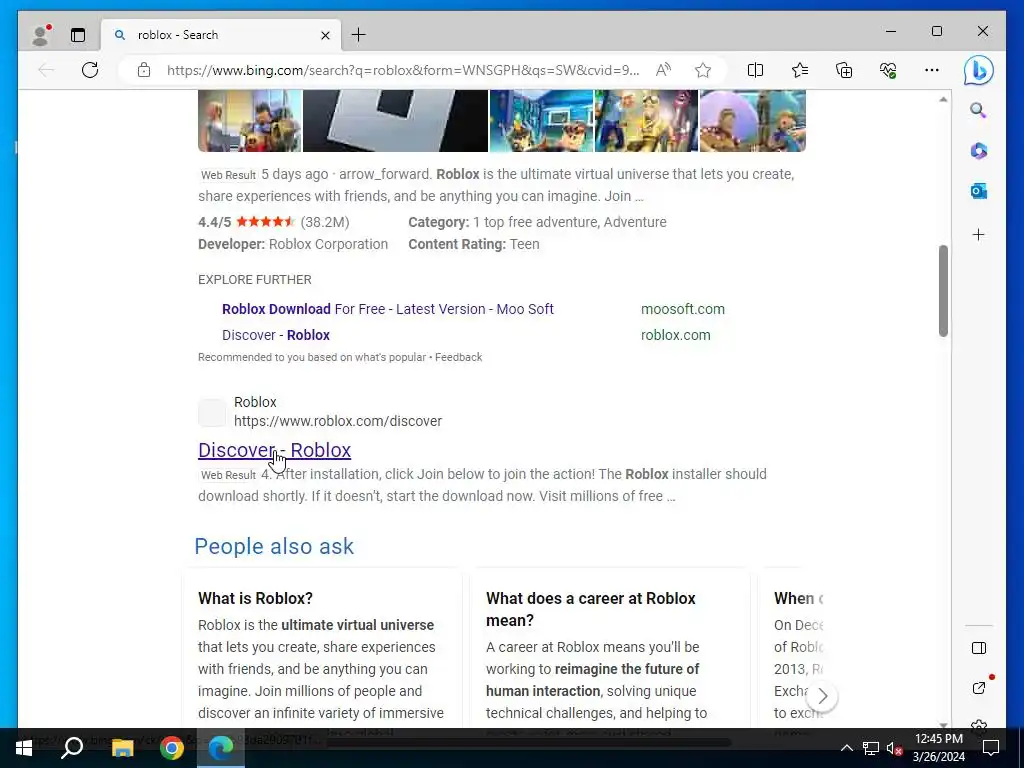Visit roblox.com green link
The image size is (1024, 768).
tap(675, 335)
